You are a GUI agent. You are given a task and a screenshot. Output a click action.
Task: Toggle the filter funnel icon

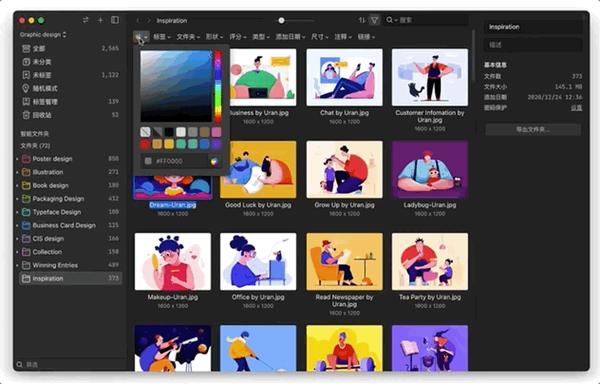(375, 20)
